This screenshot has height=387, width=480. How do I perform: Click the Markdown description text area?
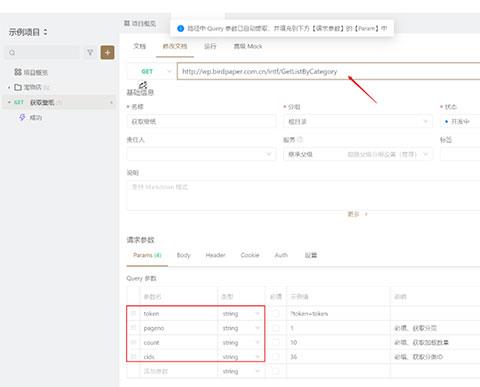click(x=303, y=196)
